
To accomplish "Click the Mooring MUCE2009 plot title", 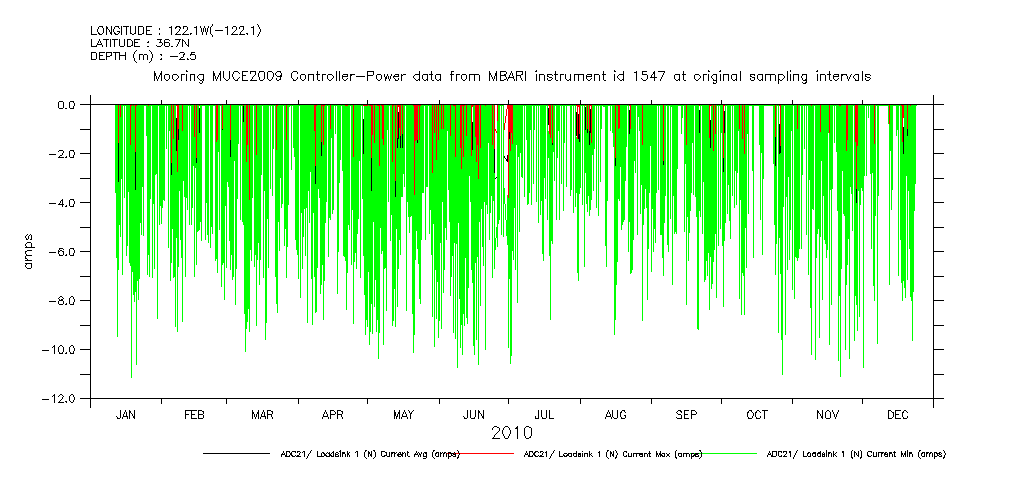I will point(511,76).
